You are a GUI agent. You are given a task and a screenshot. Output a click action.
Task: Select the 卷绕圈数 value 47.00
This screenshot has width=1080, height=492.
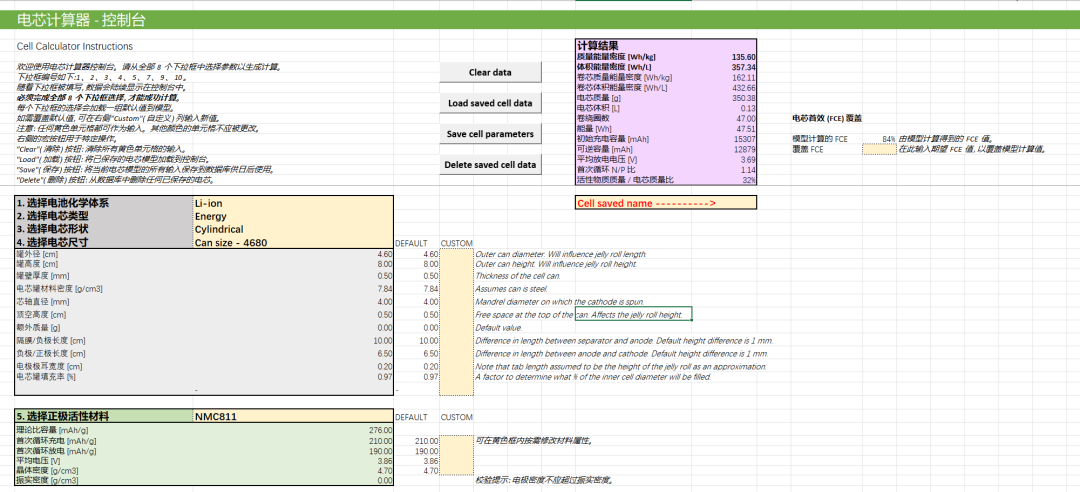[747, 119]
